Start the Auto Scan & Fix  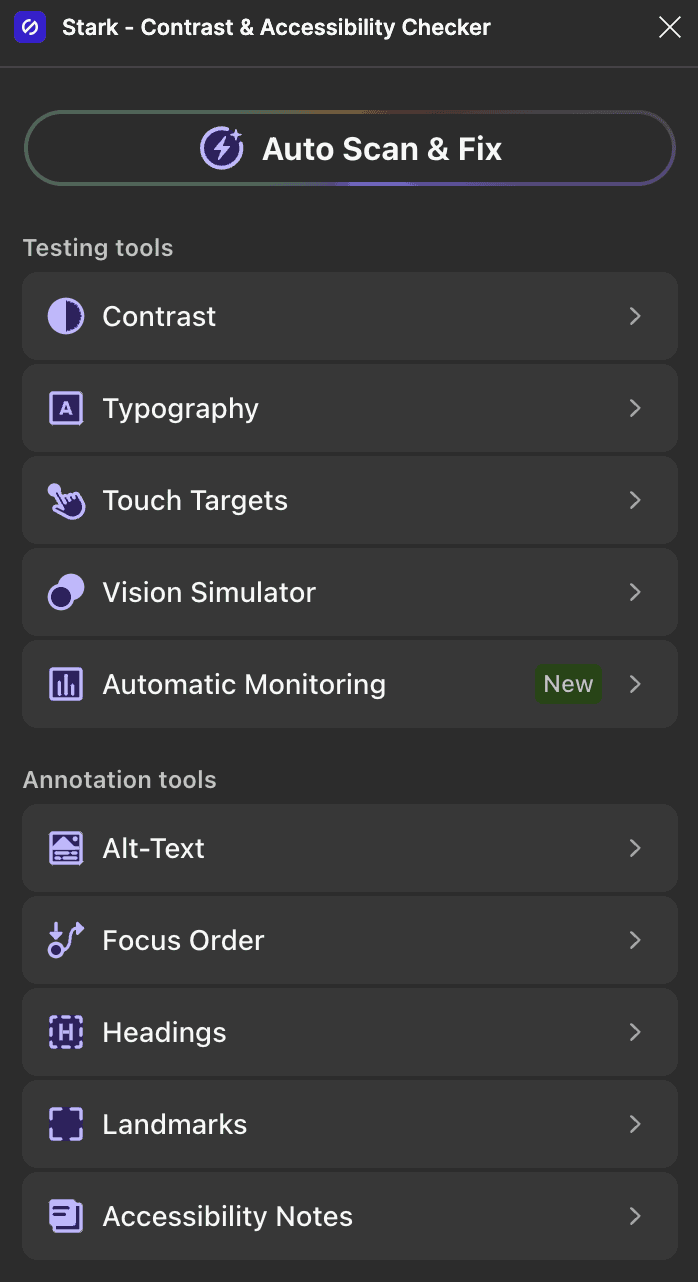(350, 148)
